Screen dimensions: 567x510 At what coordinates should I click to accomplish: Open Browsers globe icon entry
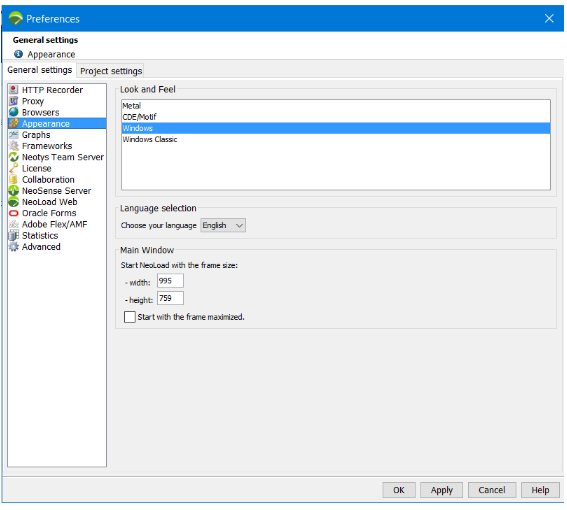[x=14, y=112]
